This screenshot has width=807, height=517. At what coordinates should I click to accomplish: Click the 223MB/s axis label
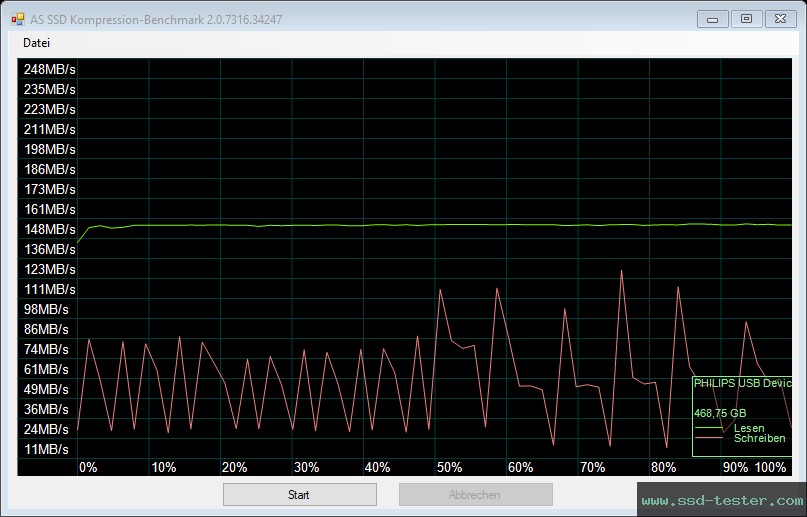(49, 109)
